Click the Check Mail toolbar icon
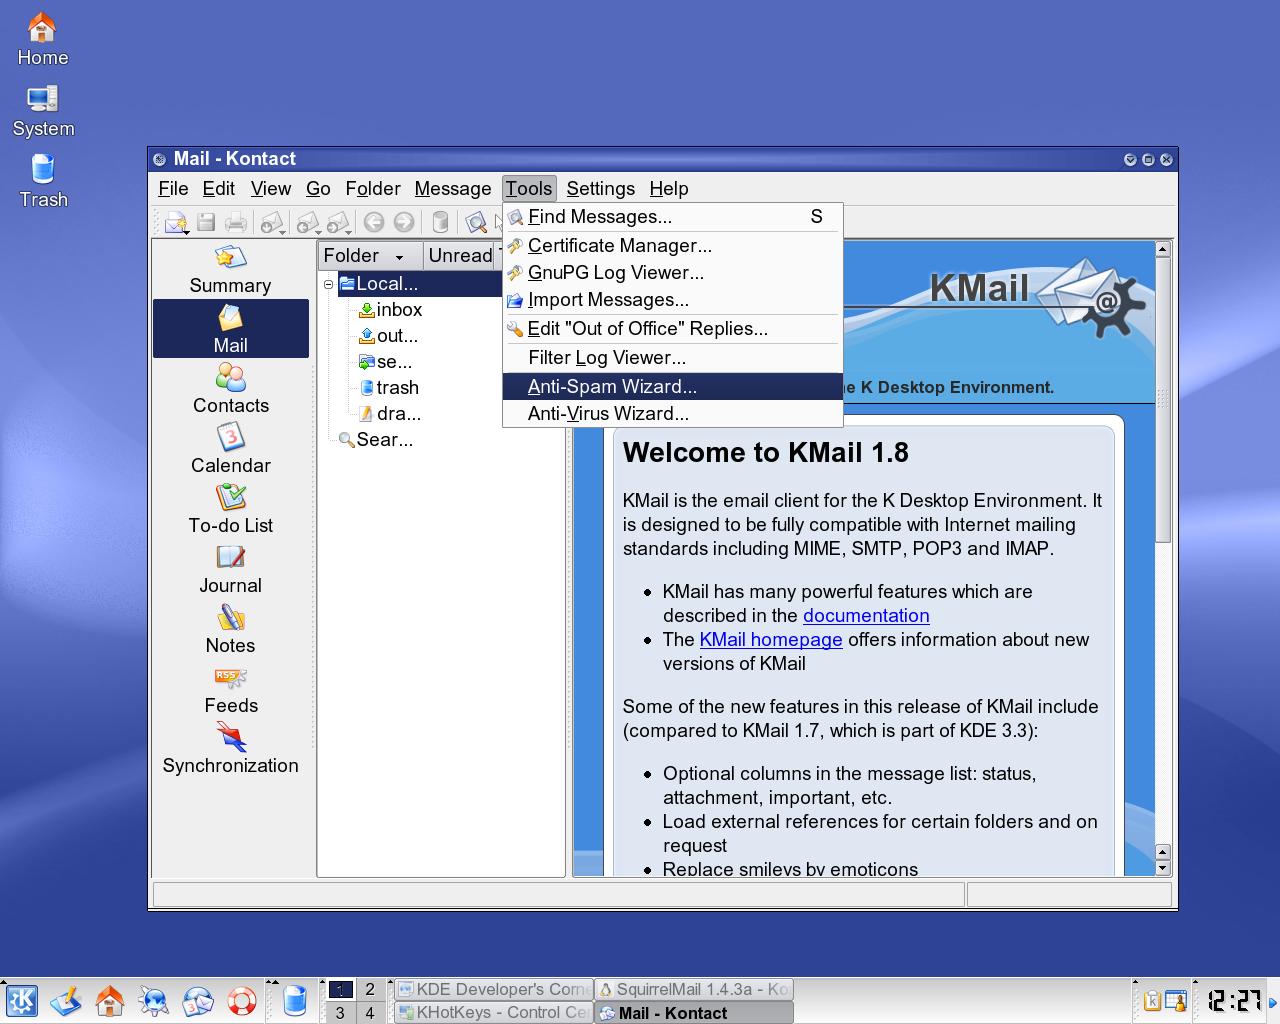Screen dimensions: 1280x1024 point(269,222)
